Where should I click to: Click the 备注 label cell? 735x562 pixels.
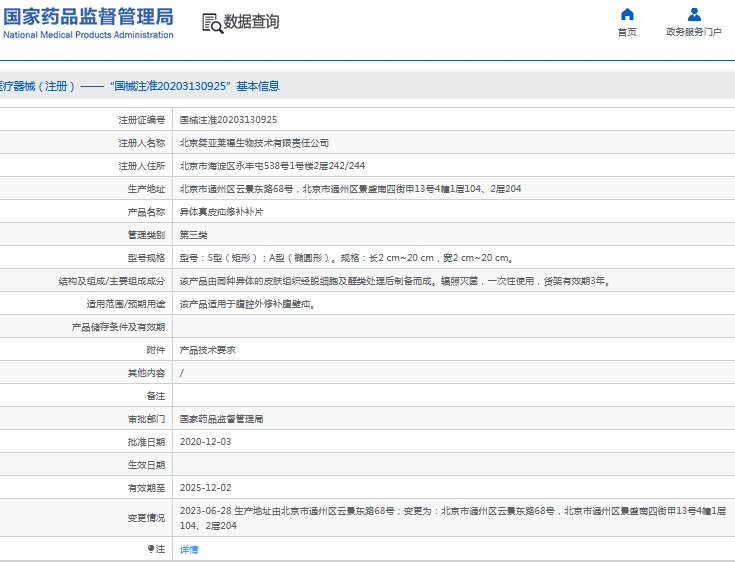156,396
